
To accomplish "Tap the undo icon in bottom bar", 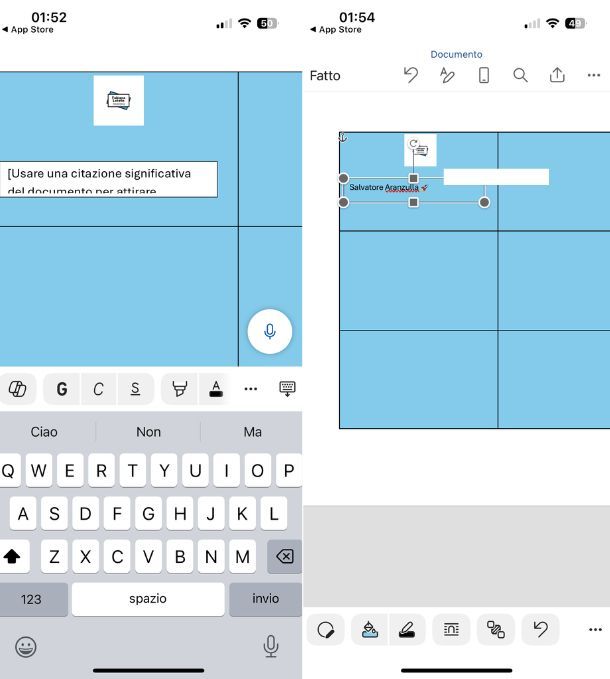I will 540,629.
